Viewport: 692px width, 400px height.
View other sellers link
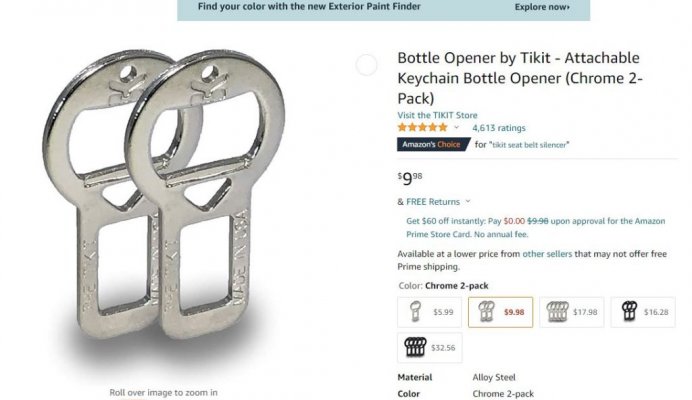tap(547, 254)
